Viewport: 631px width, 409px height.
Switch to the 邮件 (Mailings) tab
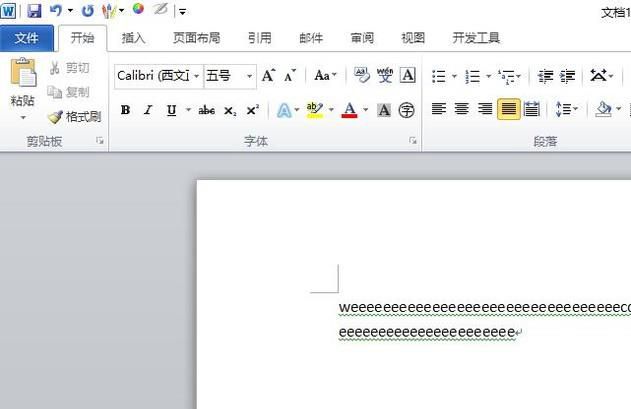311,38
